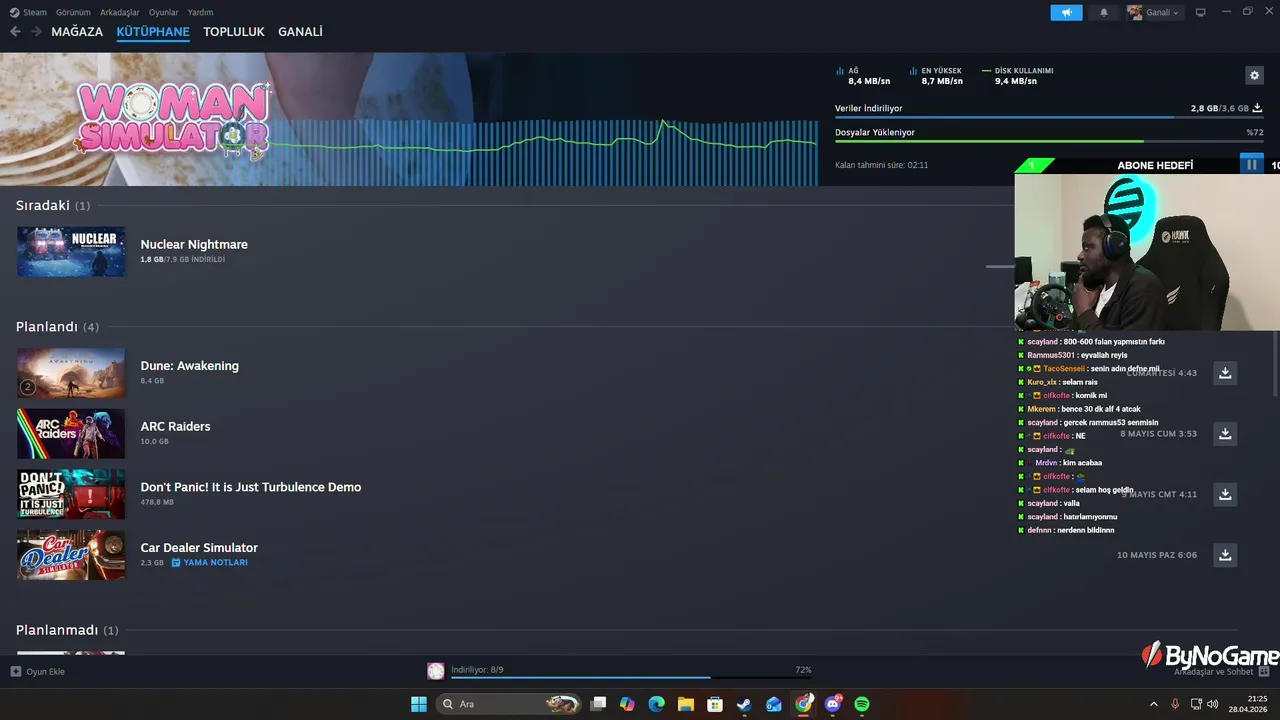1280x720 pixels.
Task: Open the Mail app from taskbar
Action: [x=774, y=704]
